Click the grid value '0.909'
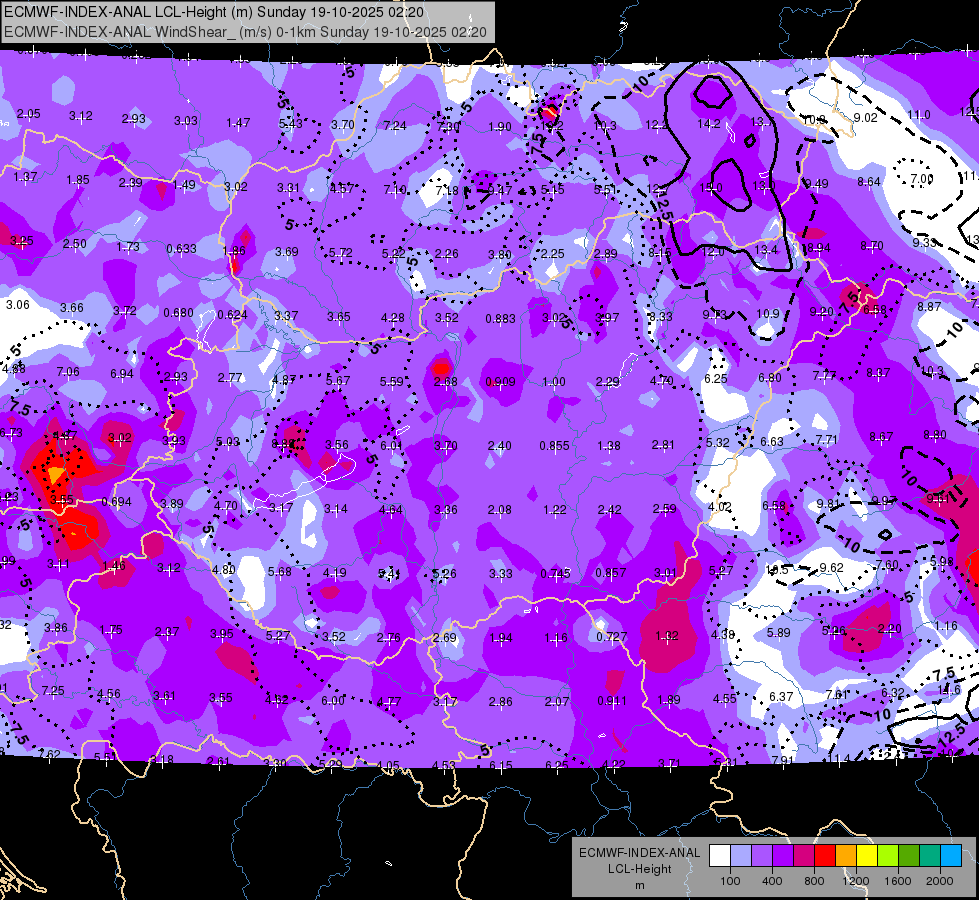Viewport: 979px width, 900px height. click(x=501, y=382)
